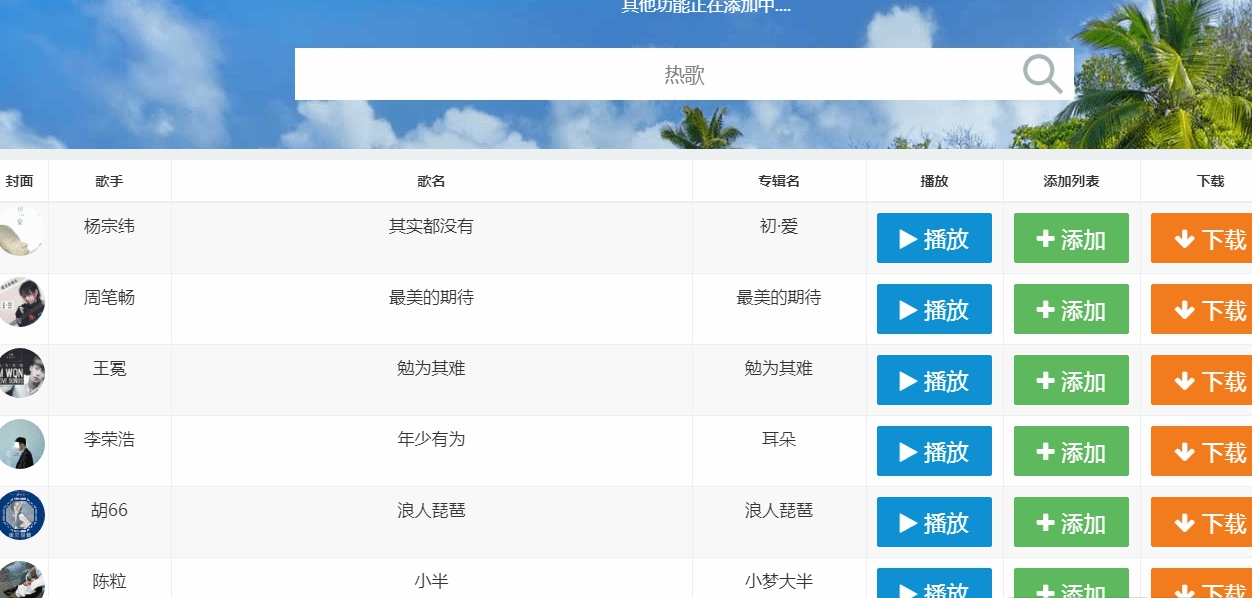The image size is (1252, 598).
Task: Click the magnifying glass search icon
Action: 1042,74
